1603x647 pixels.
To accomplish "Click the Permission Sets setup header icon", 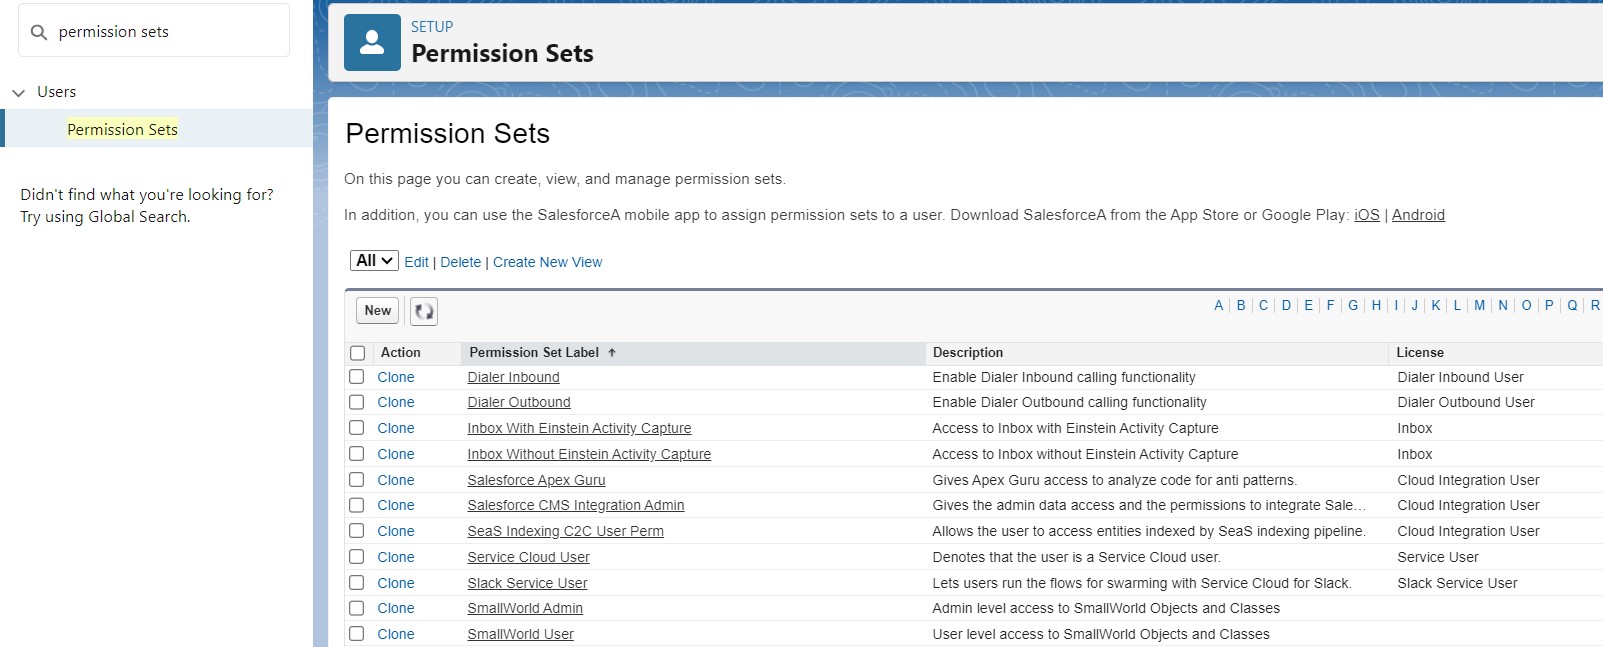I will point(372,42).
